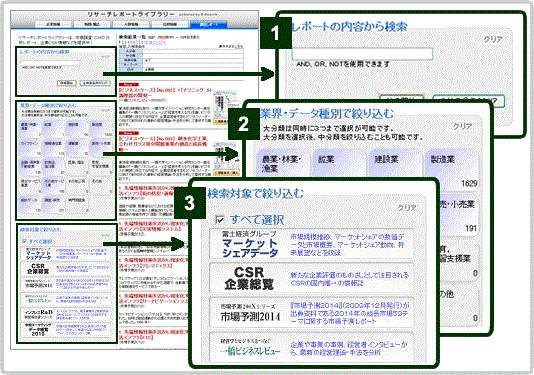Click the first gray tab in the top bar
This screenshot has height=375, width=534.
coord(53,25)
